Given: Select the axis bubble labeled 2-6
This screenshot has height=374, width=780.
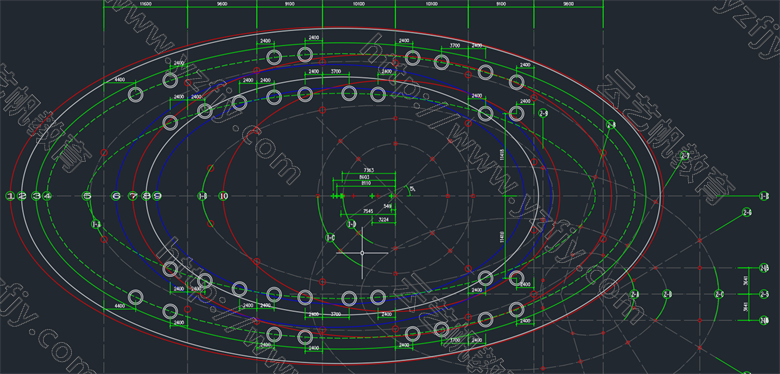Looking at the screenshot, I should click(x=747, y=212).
